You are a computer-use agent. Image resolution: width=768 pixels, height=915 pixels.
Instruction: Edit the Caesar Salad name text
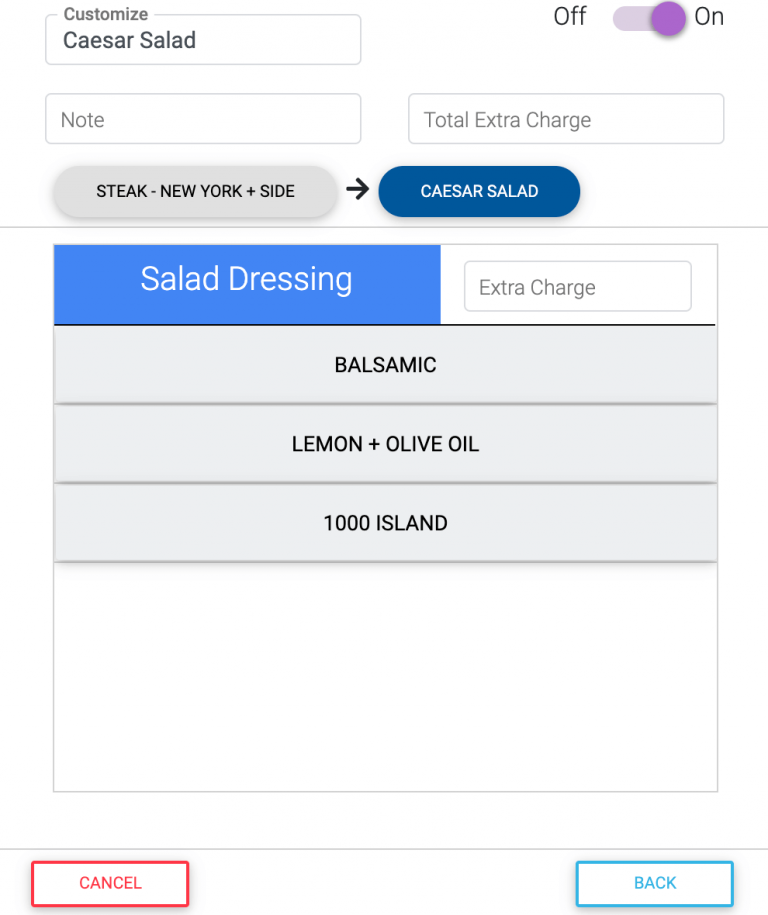click(202, 40)
